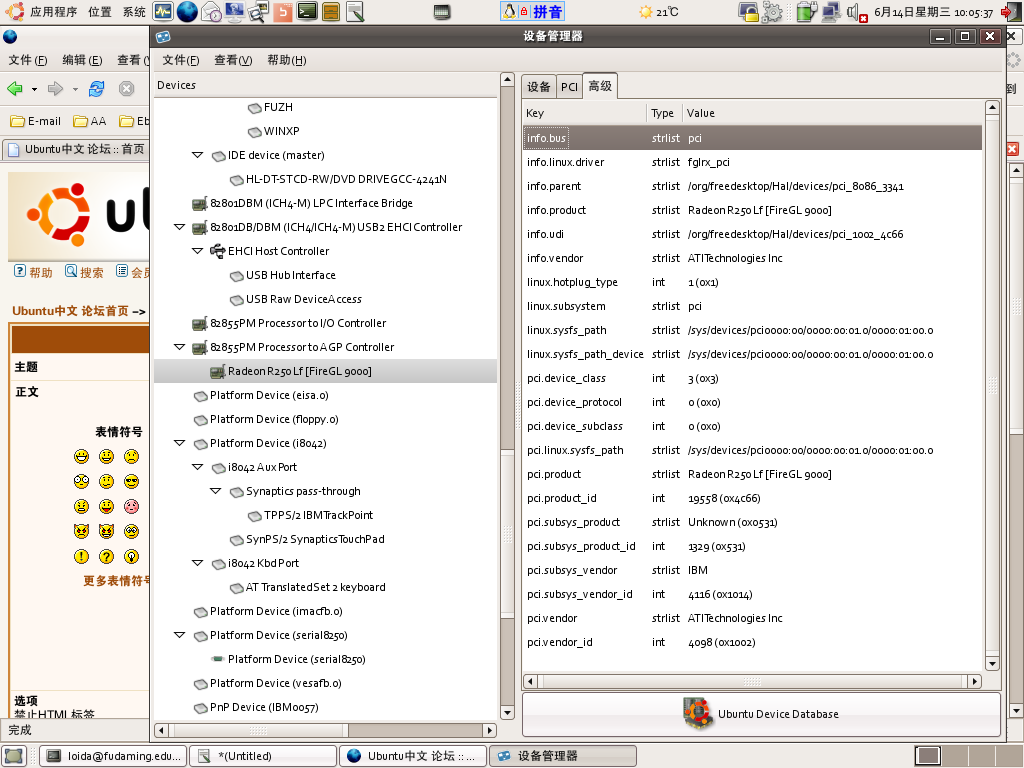Switch to Ubuntu中文 论坛 taskbar window
This screenshot has width=1024, height=768.
tap(413, 756)
